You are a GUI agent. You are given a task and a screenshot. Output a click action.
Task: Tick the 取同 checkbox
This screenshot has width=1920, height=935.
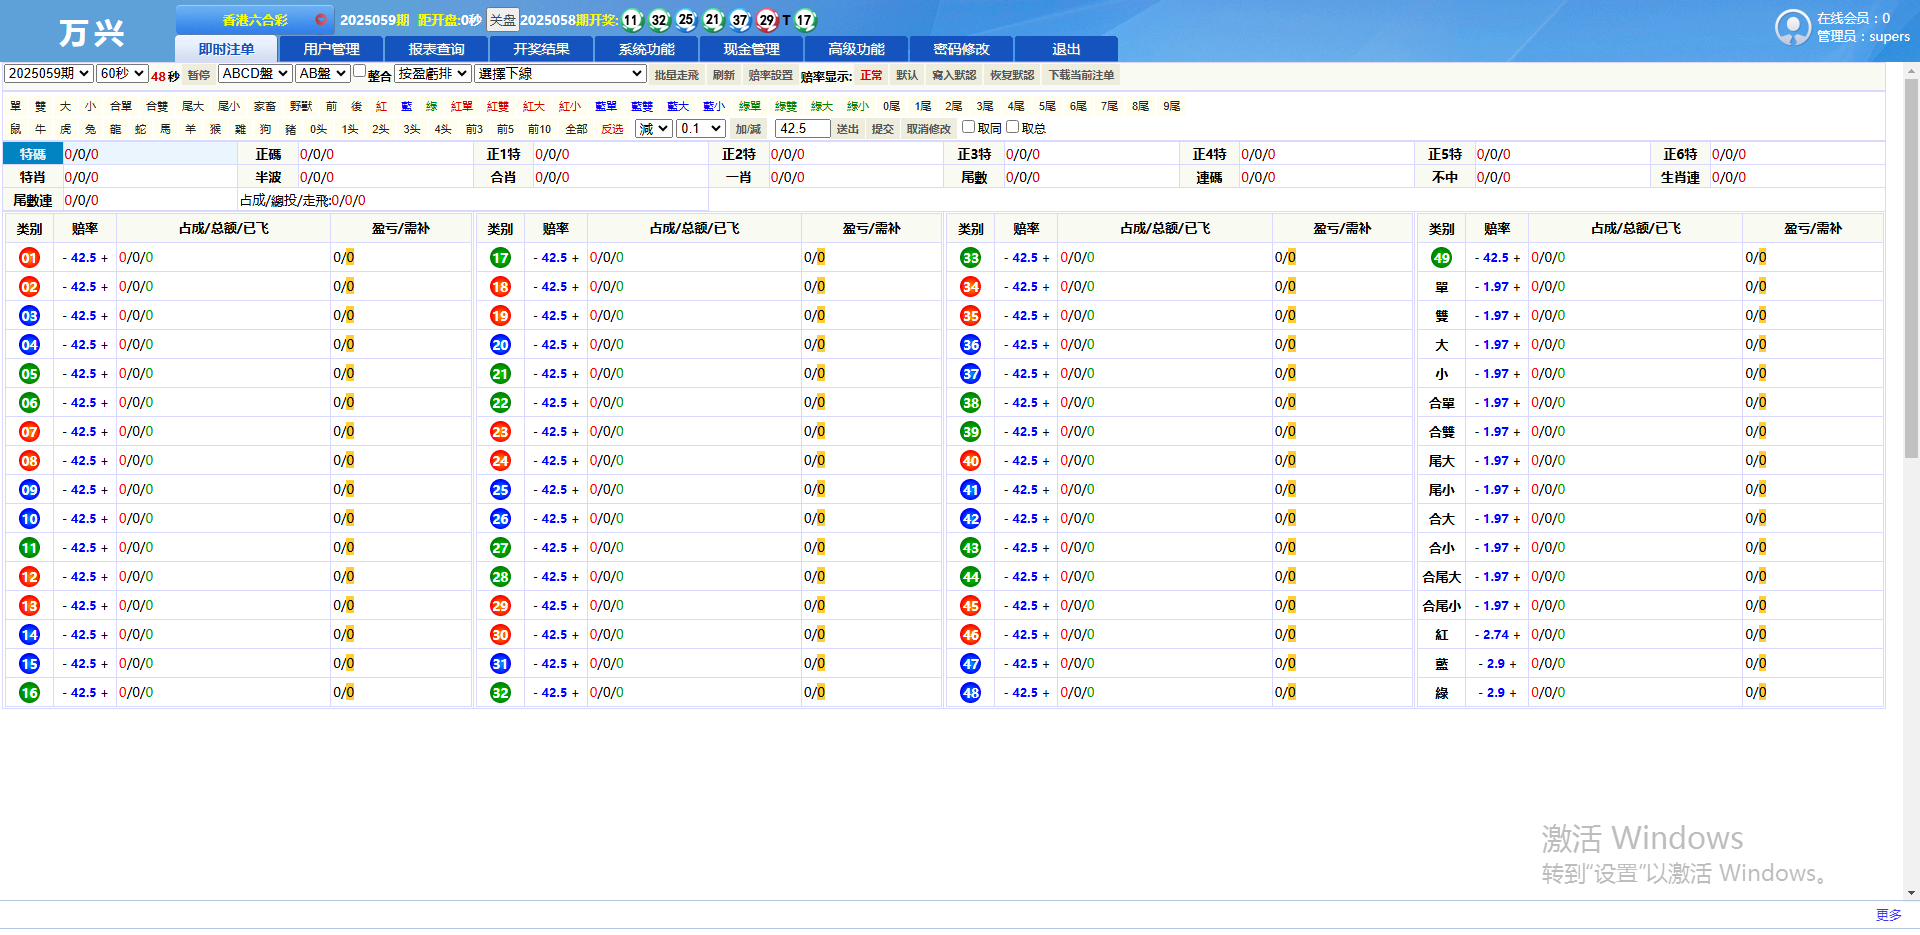coord(968,127)
